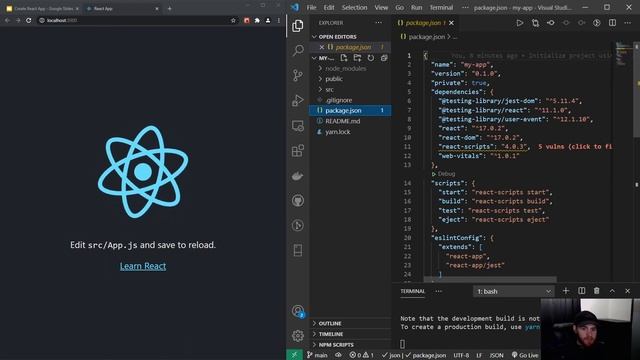Viewport: 640px width, 360px height.
Task: Switch to the React App browser tab
Action: click(122, 8)
